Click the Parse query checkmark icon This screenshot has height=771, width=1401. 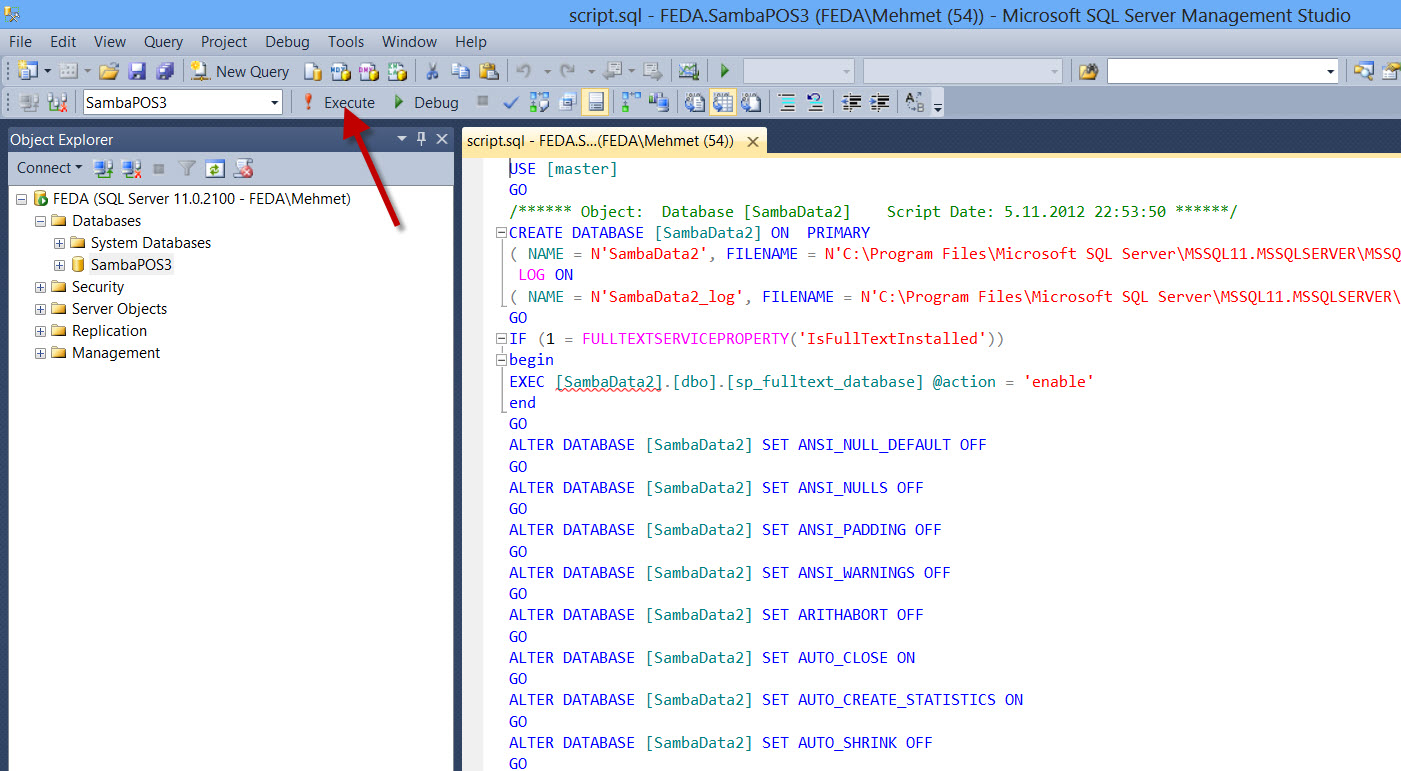tap(511, 101)
